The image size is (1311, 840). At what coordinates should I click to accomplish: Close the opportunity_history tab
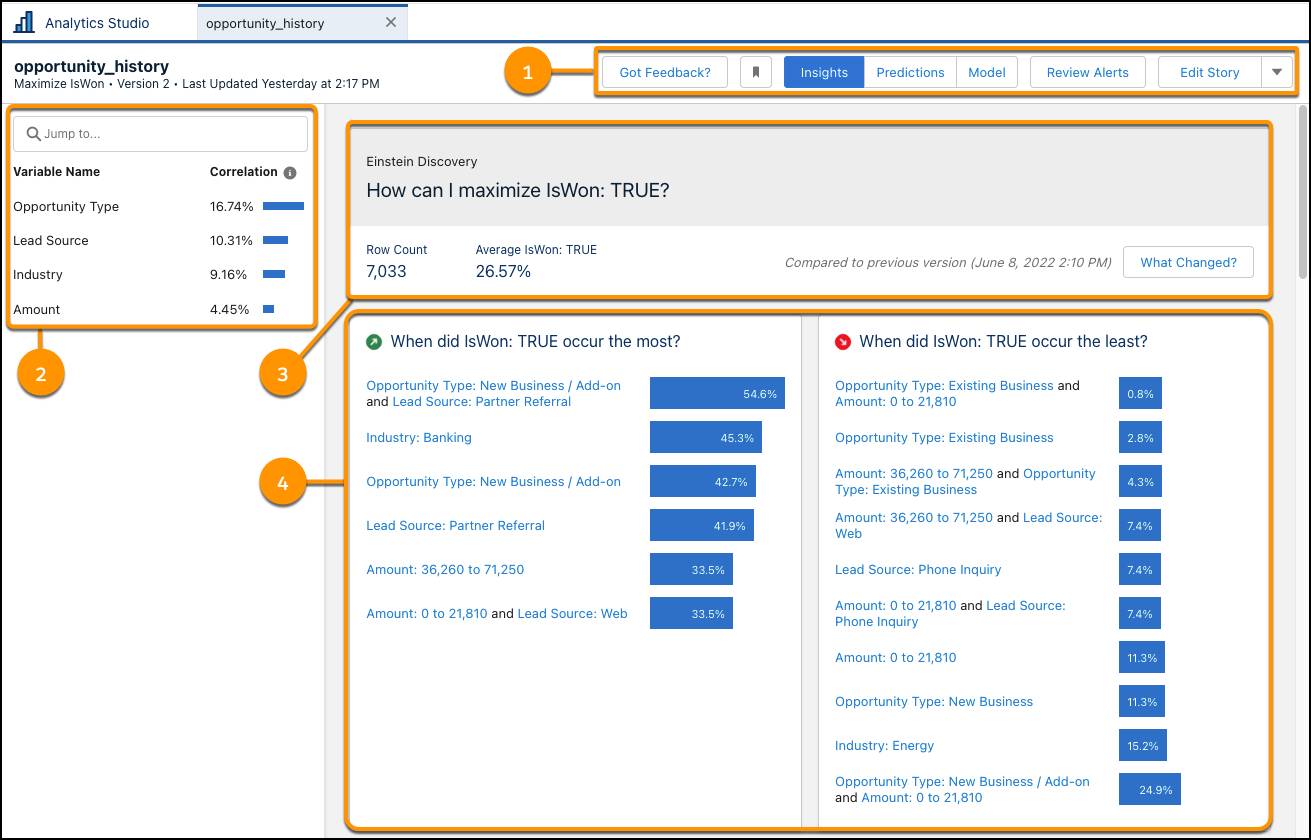point(391,21)
